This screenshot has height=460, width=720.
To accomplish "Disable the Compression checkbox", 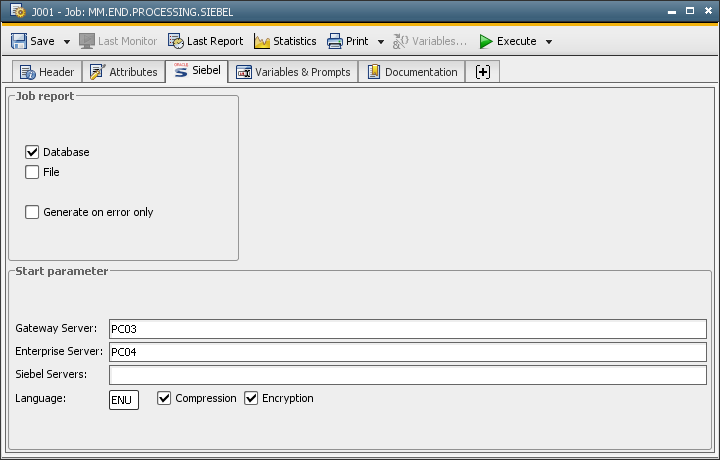I will pos(165,398).
